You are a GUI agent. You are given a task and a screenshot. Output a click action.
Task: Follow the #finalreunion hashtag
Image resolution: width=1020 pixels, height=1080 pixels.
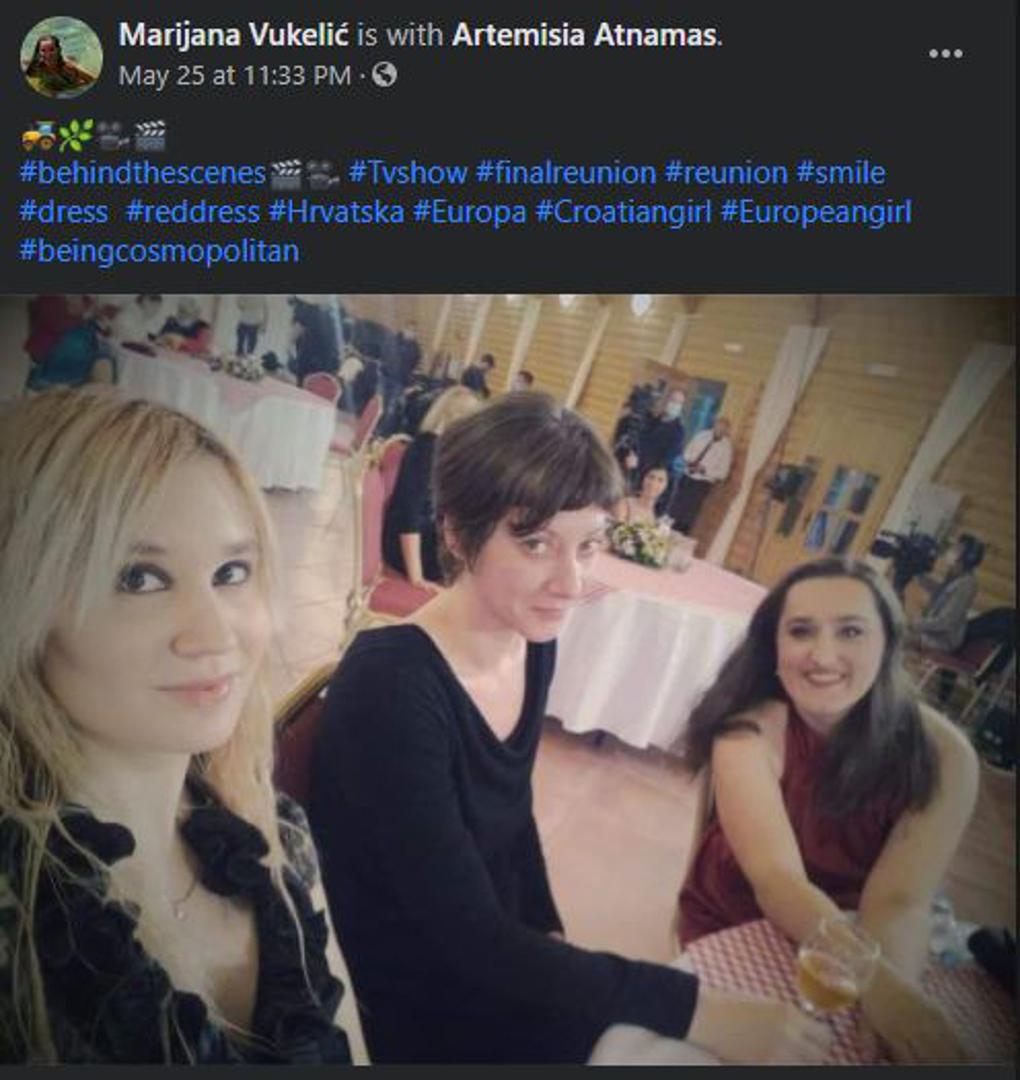tap(565, 173)
